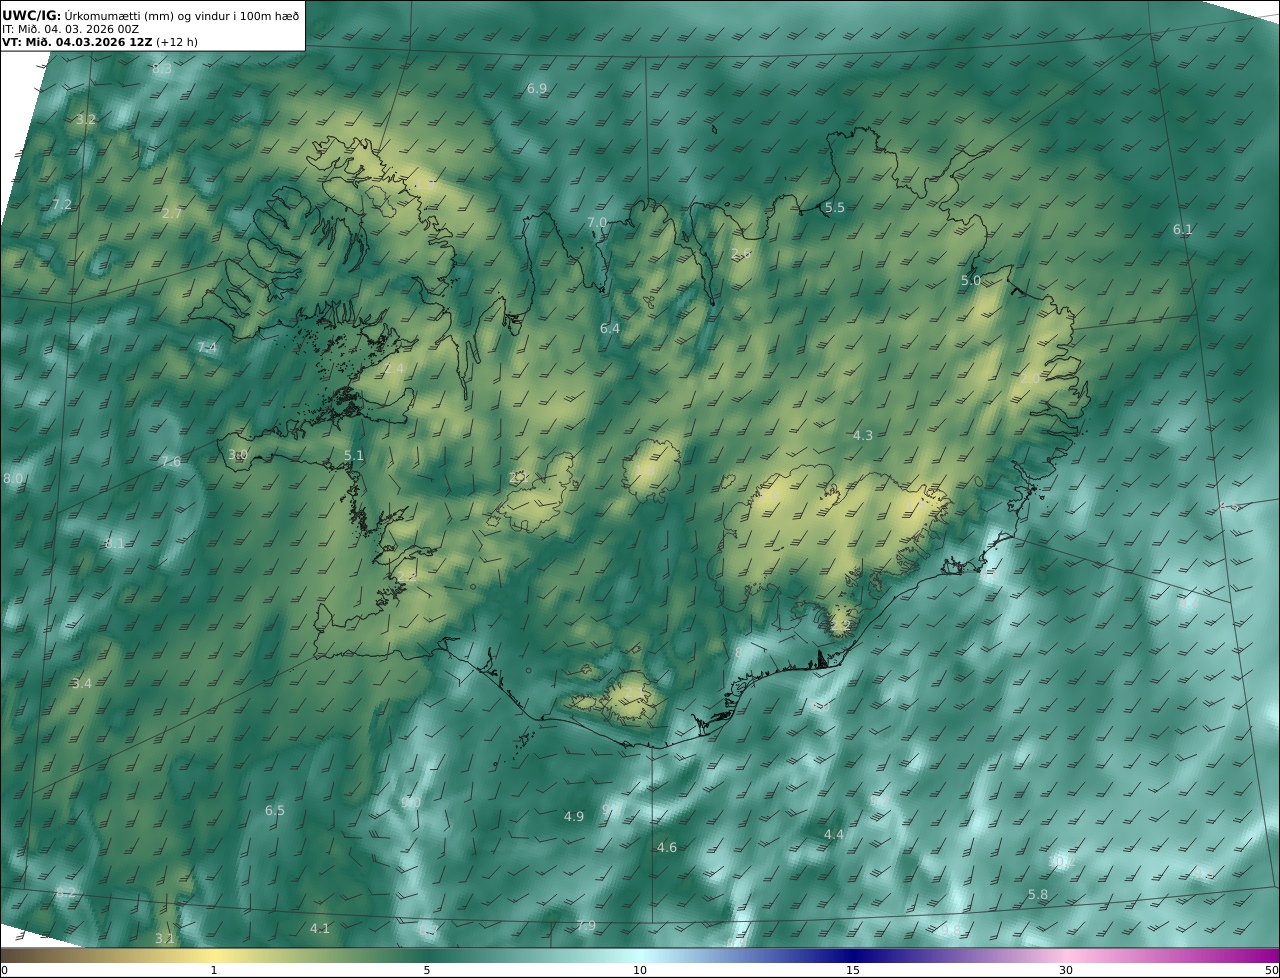
Task: Click the 7.2 value on the map
Action: (62, 205)
